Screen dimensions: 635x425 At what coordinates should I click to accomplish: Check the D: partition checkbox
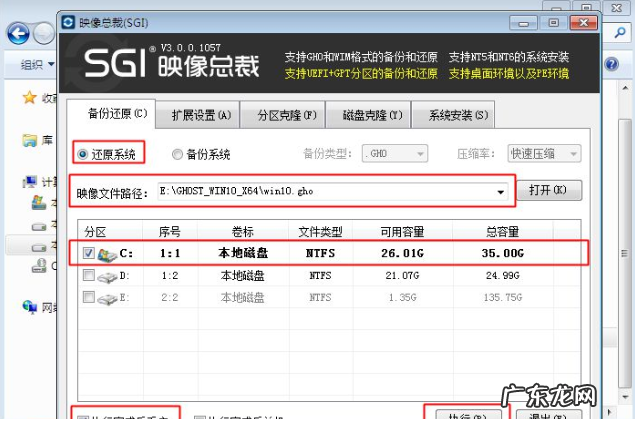pyautogui.click(x=88, y=276)
